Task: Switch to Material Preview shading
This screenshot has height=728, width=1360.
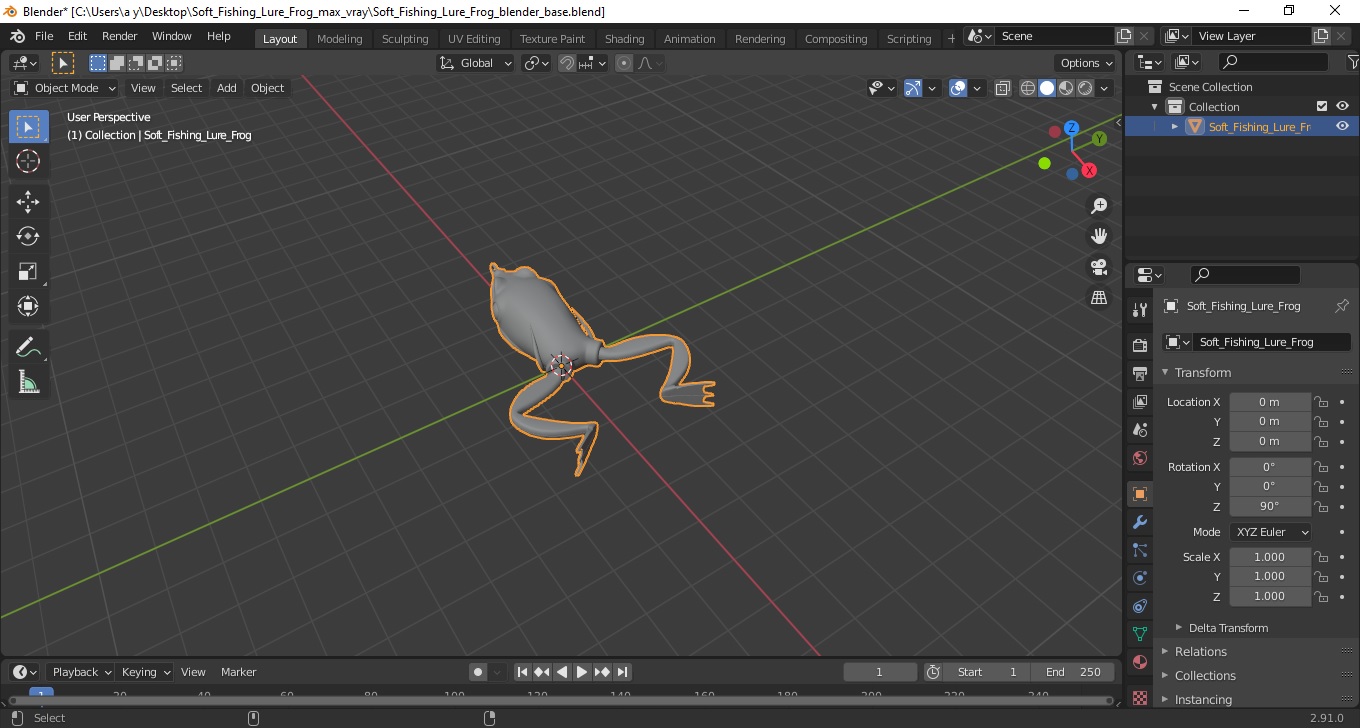Action: (x=1066, y=88)
